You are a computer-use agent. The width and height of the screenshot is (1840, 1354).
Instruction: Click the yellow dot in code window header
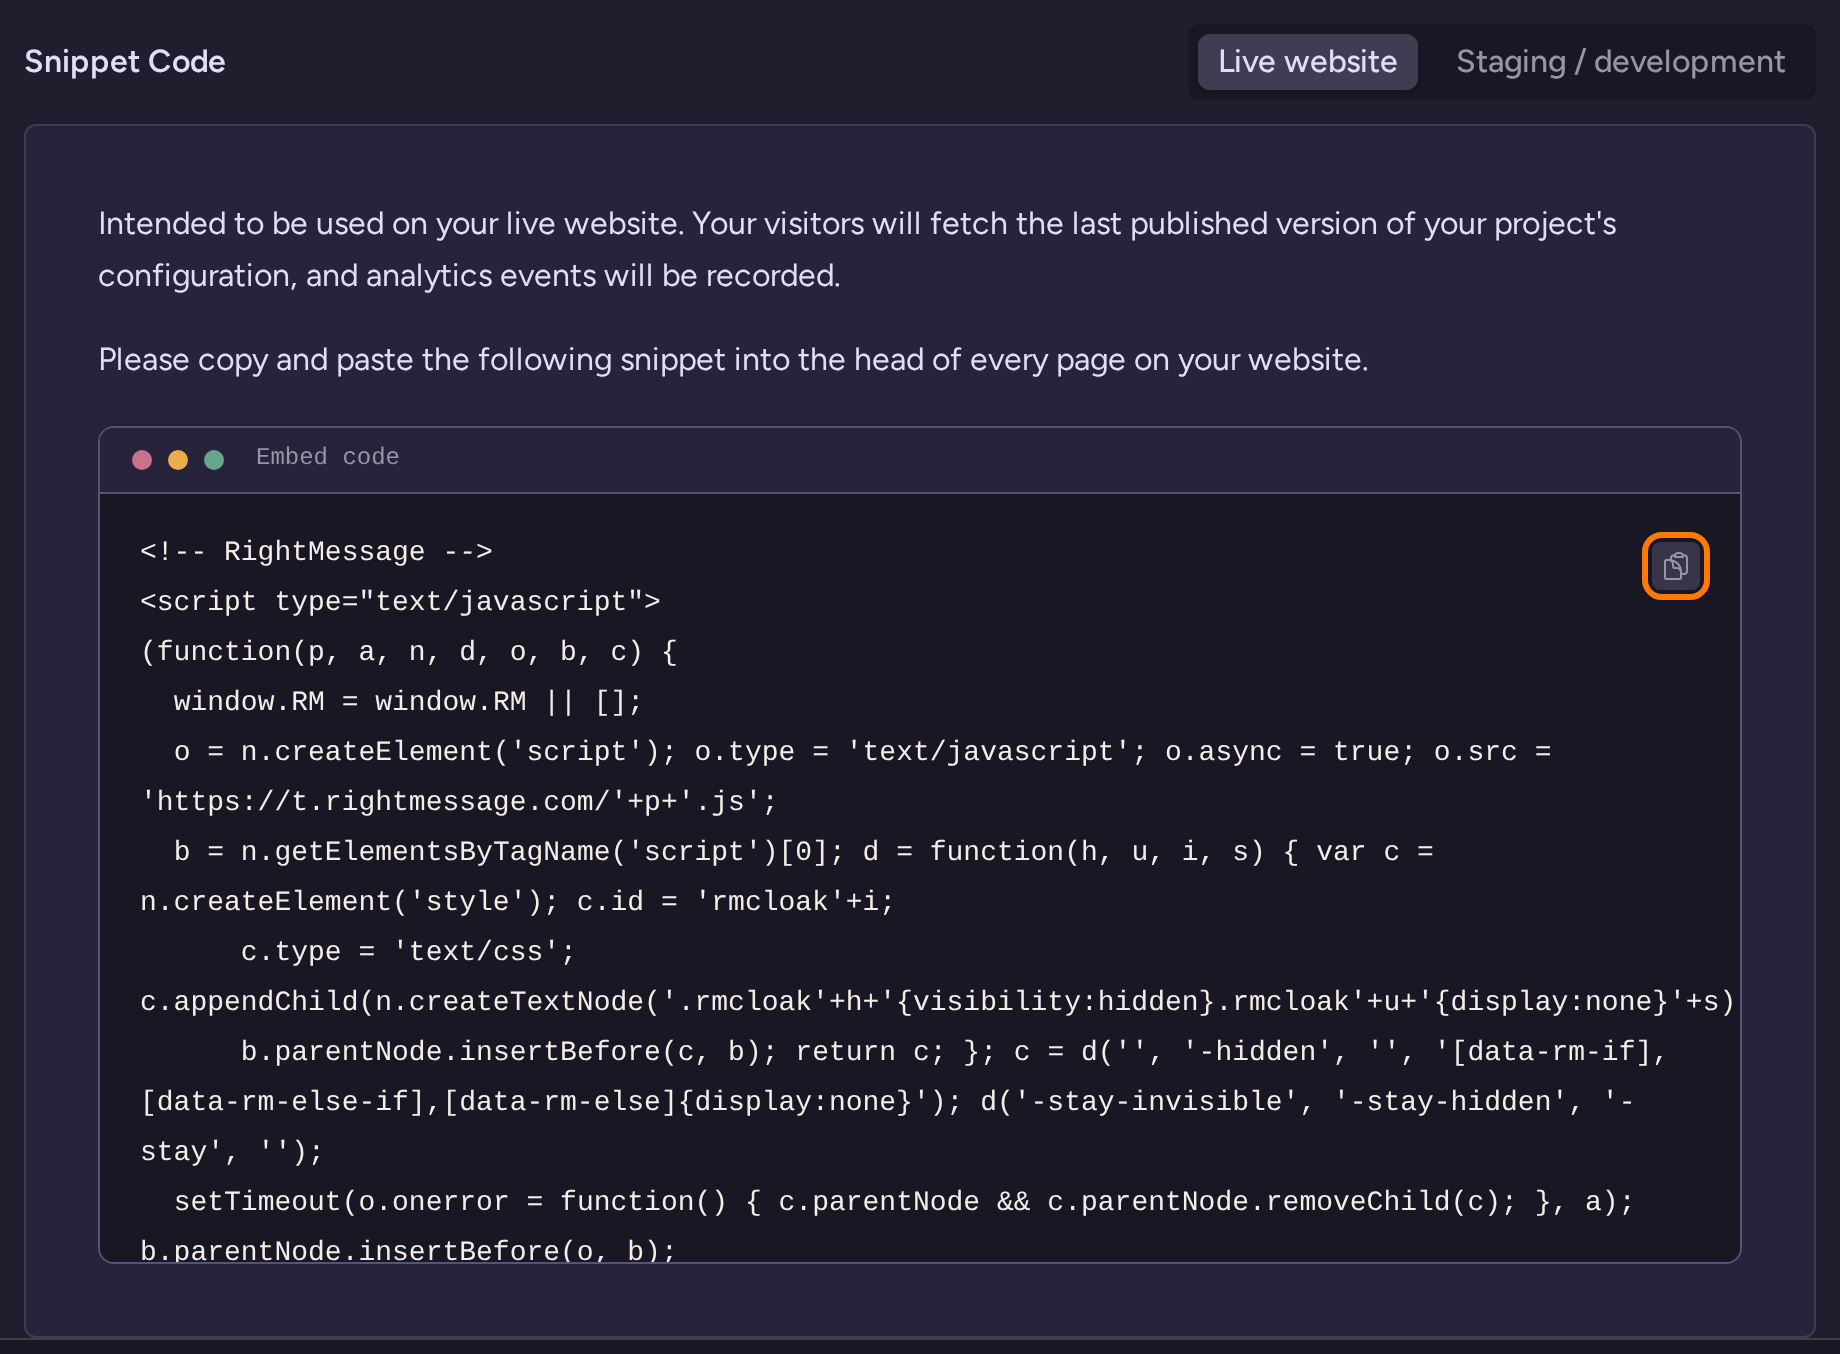pyautogui.click(x=178, y=459)
